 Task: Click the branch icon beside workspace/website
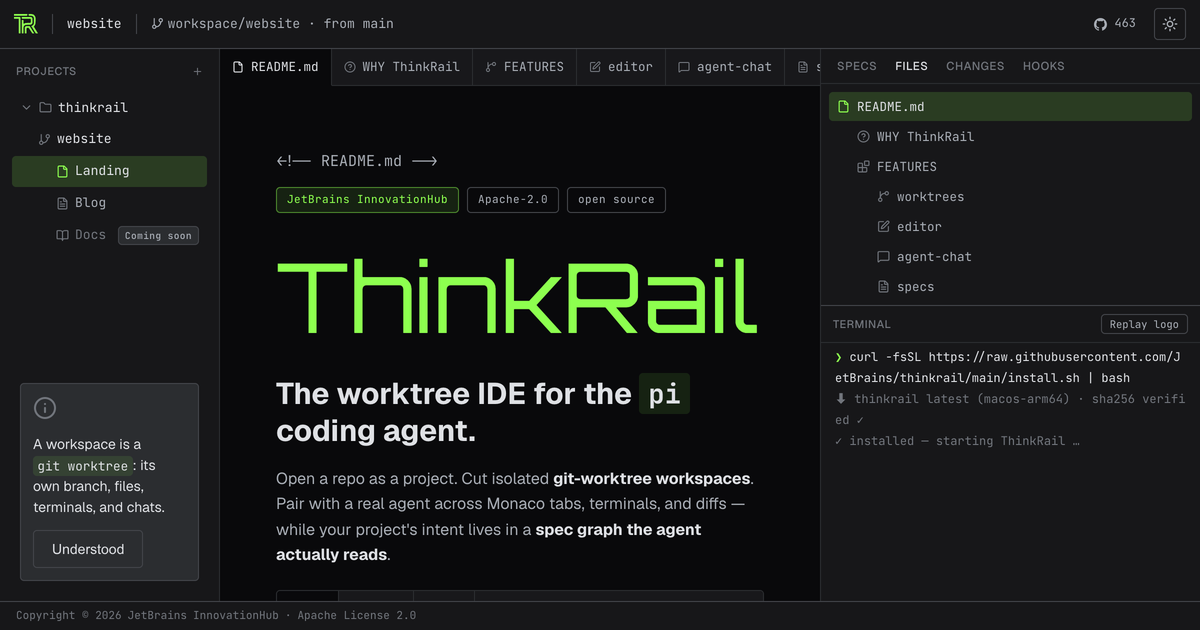pos(157,23)
